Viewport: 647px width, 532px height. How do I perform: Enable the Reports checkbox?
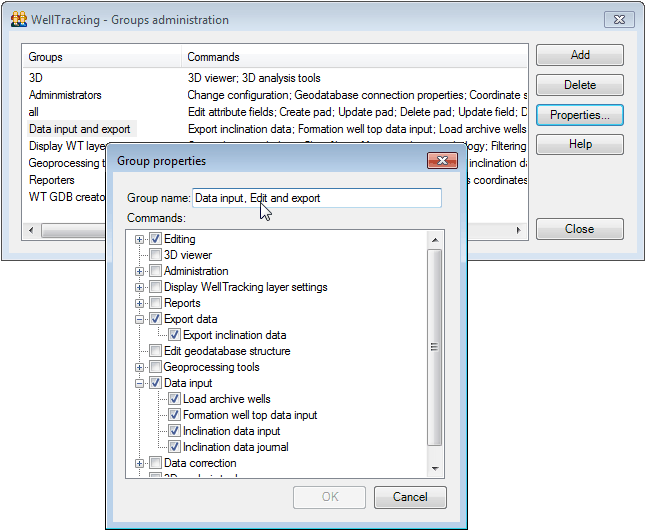(x=156, y=303)
